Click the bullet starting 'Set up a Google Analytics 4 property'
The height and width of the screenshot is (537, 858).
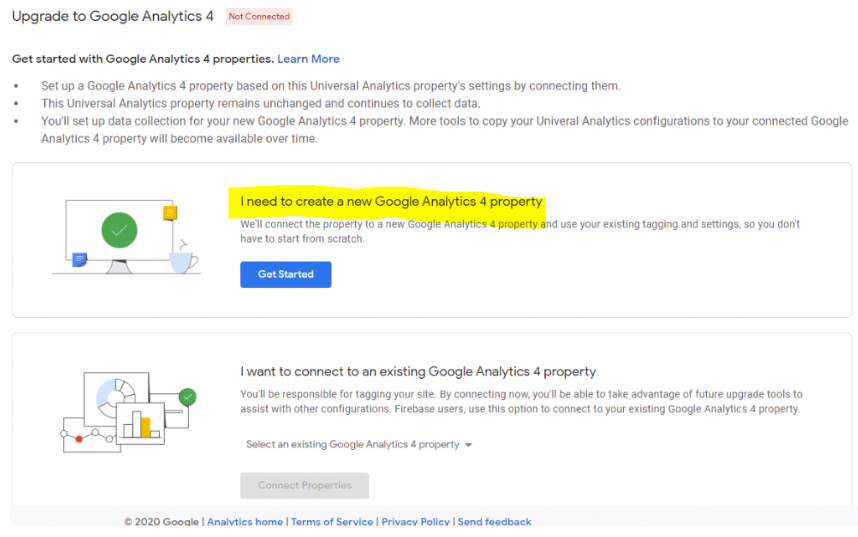pyautogui.click(x=331, y=86)
